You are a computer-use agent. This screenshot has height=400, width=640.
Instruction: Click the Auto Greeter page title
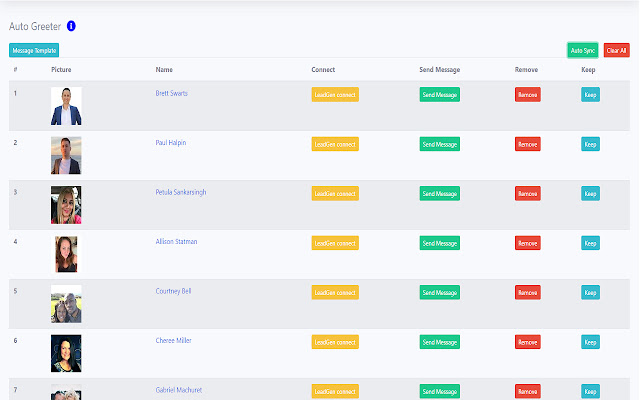(35, 26)
